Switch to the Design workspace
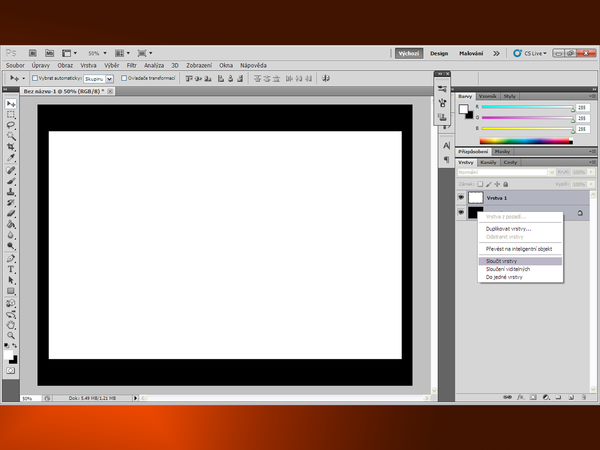Screen dimensions: 600x450 point(439,53)
